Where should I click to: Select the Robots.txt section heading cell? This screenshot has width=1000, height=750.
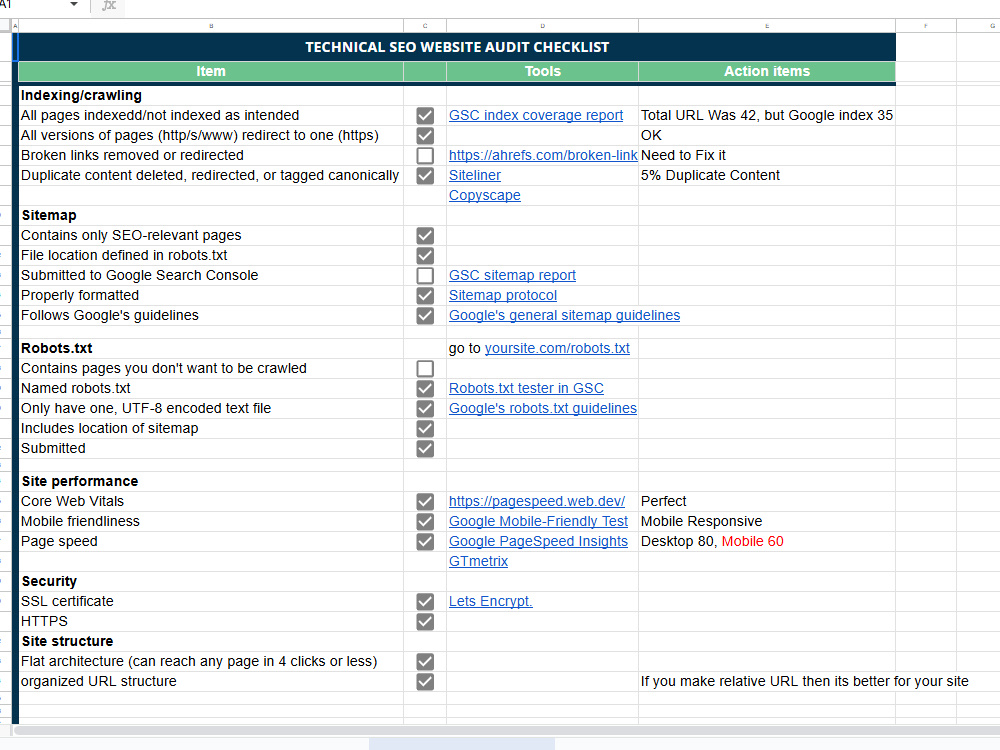point(210,348)
